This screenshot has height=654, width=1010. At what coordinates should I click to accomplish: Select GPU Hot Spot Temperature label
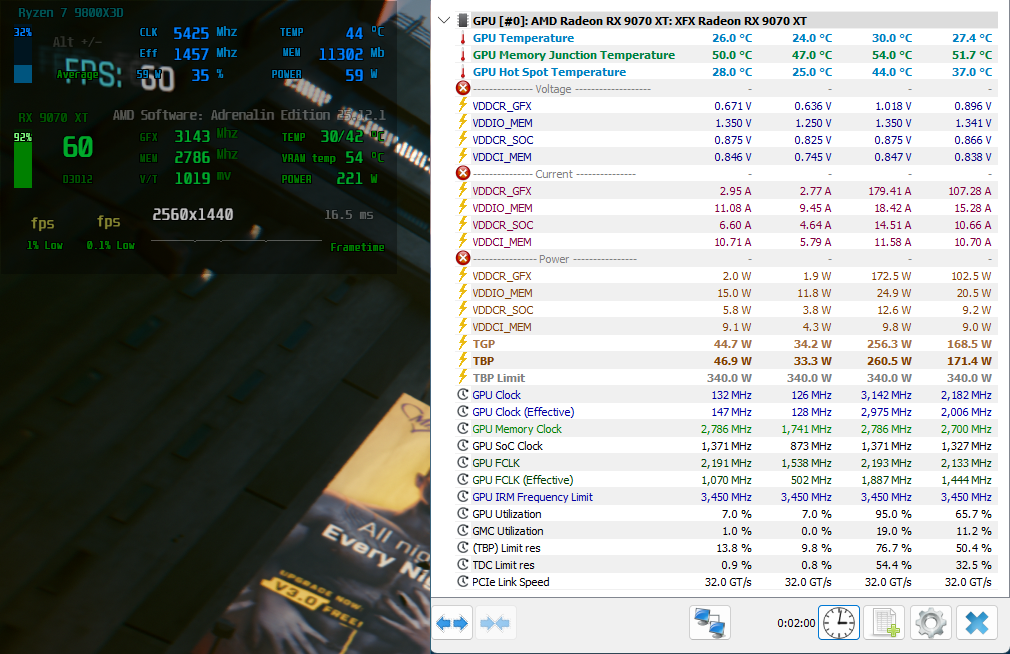coord(549,72)
